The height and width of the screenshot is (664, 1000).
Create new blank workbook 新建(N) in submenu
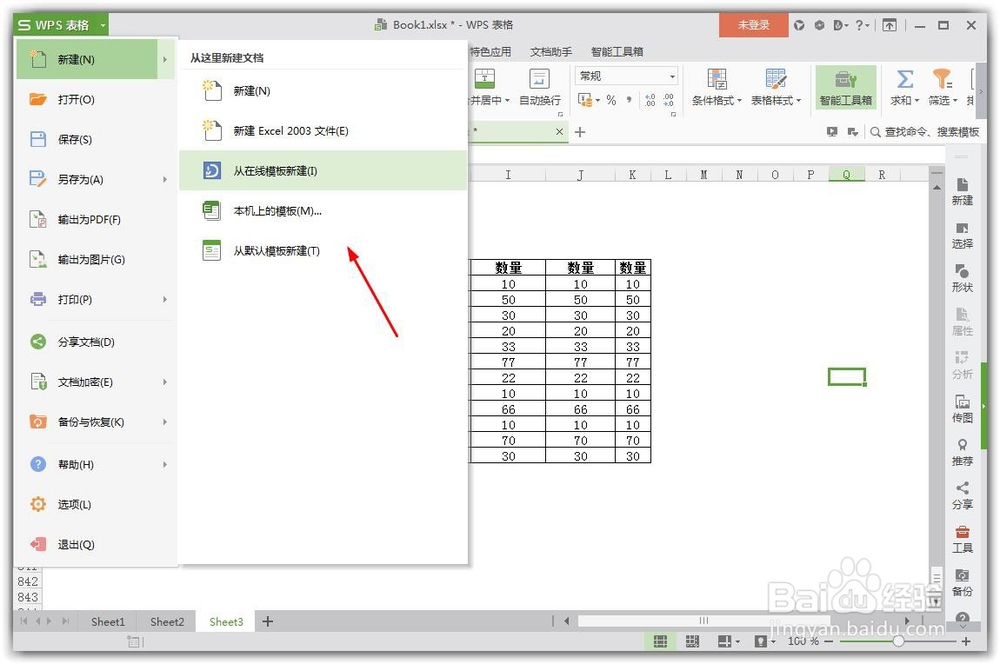pos(323,91)
